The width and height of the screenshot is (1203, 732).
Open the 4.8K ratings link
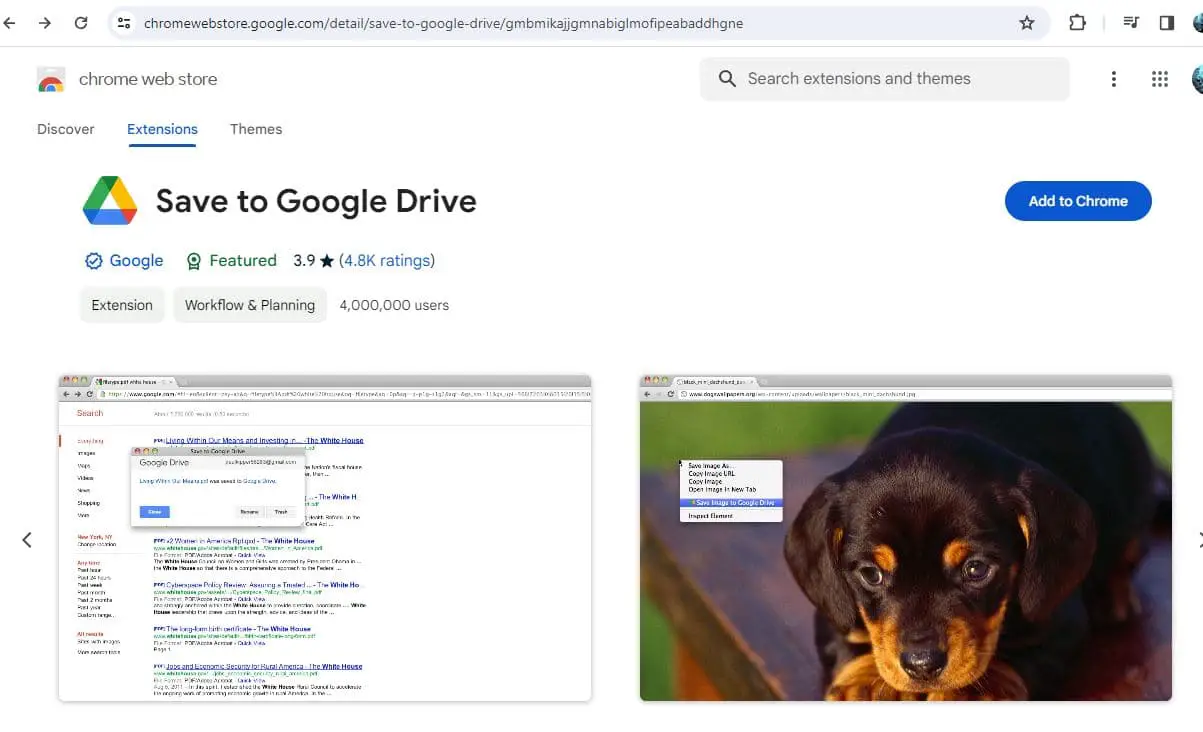pyautogui.click(x=387, y=261)
